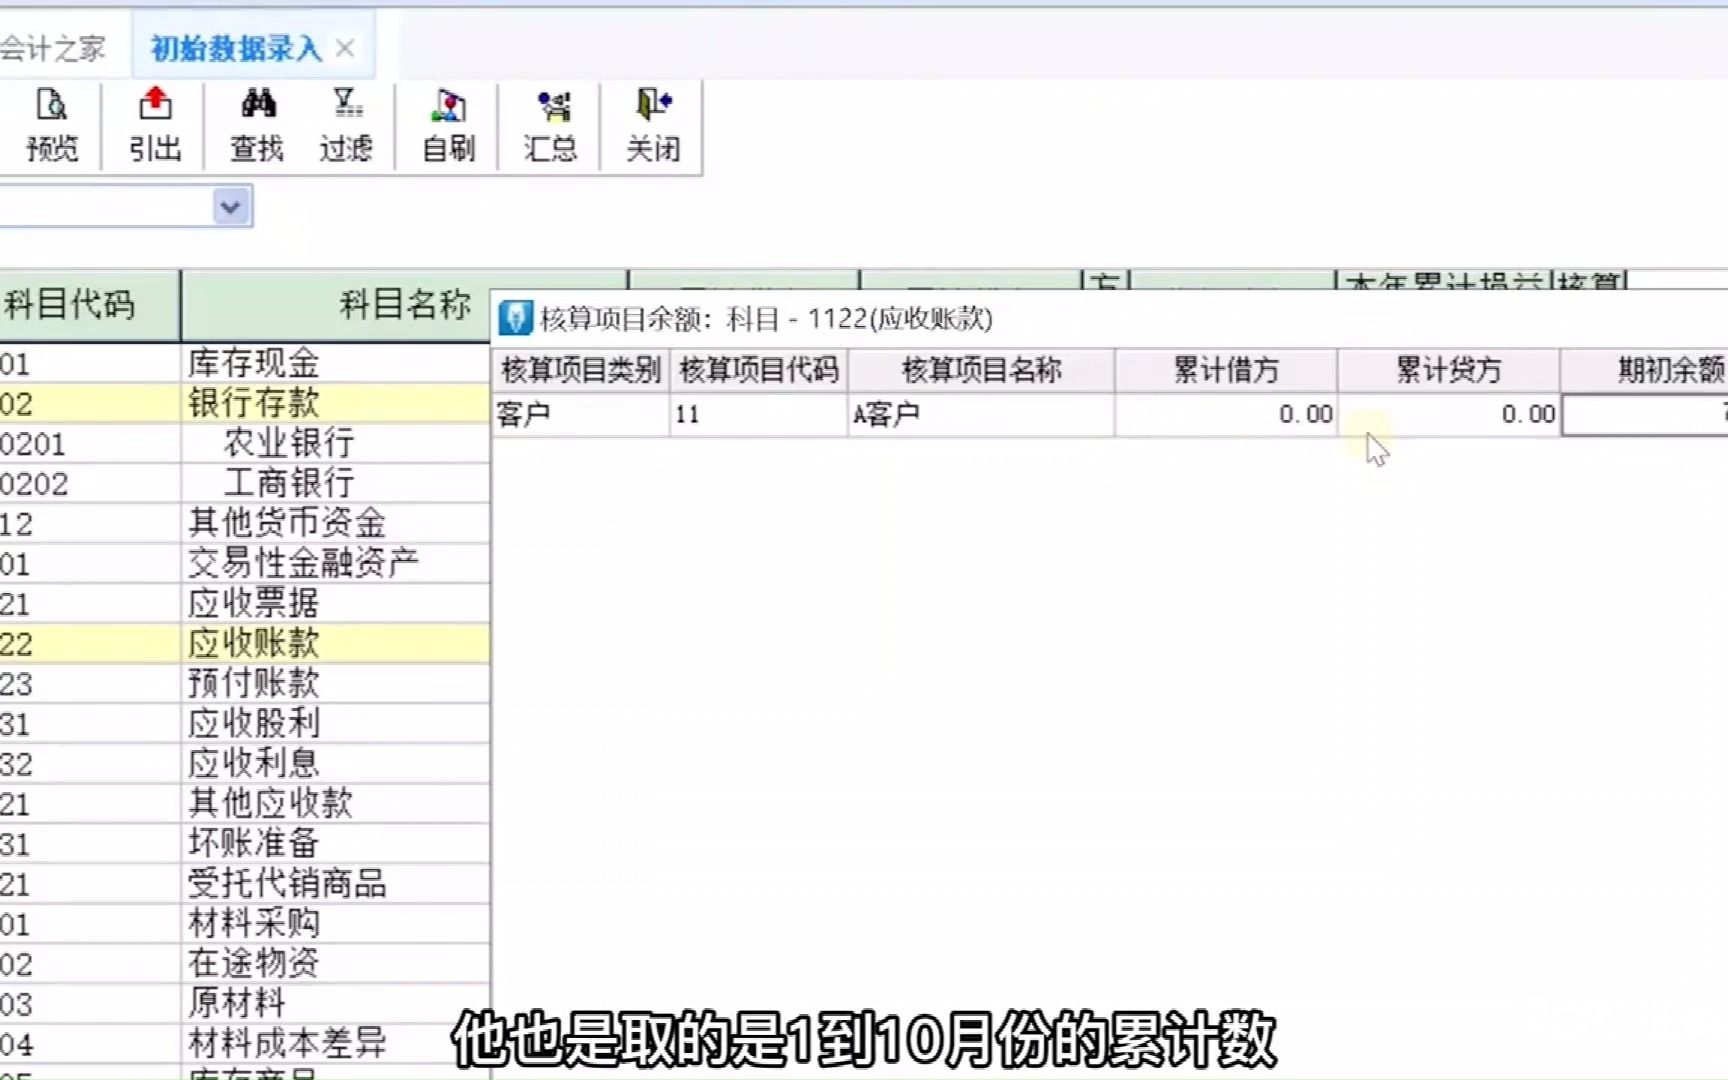Select the 交易性金融资产 row
Viewport: 1728px width, 1080px height.
coord(245,563)
